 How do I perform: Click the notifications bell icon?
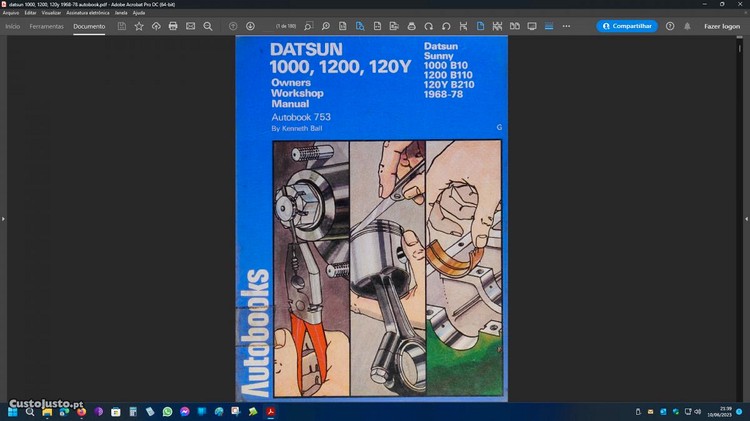click(687, 26)
